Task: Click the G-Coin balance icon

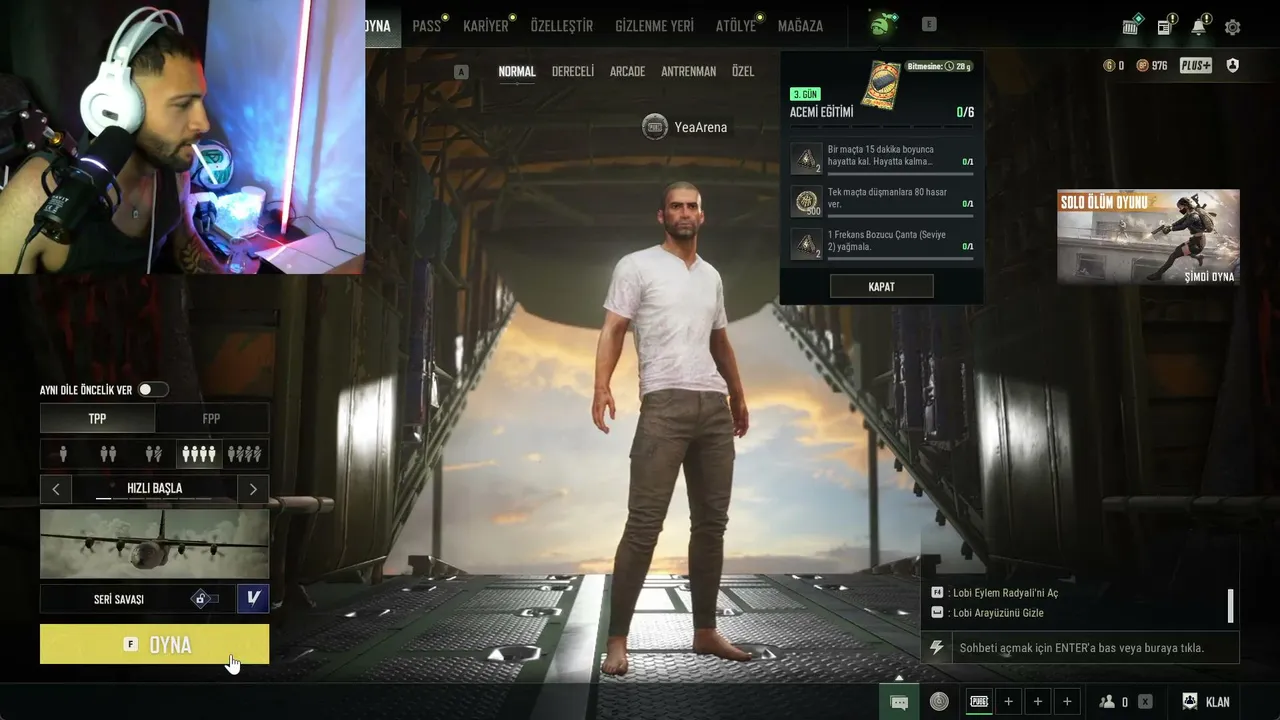Action: point(1109,66)
